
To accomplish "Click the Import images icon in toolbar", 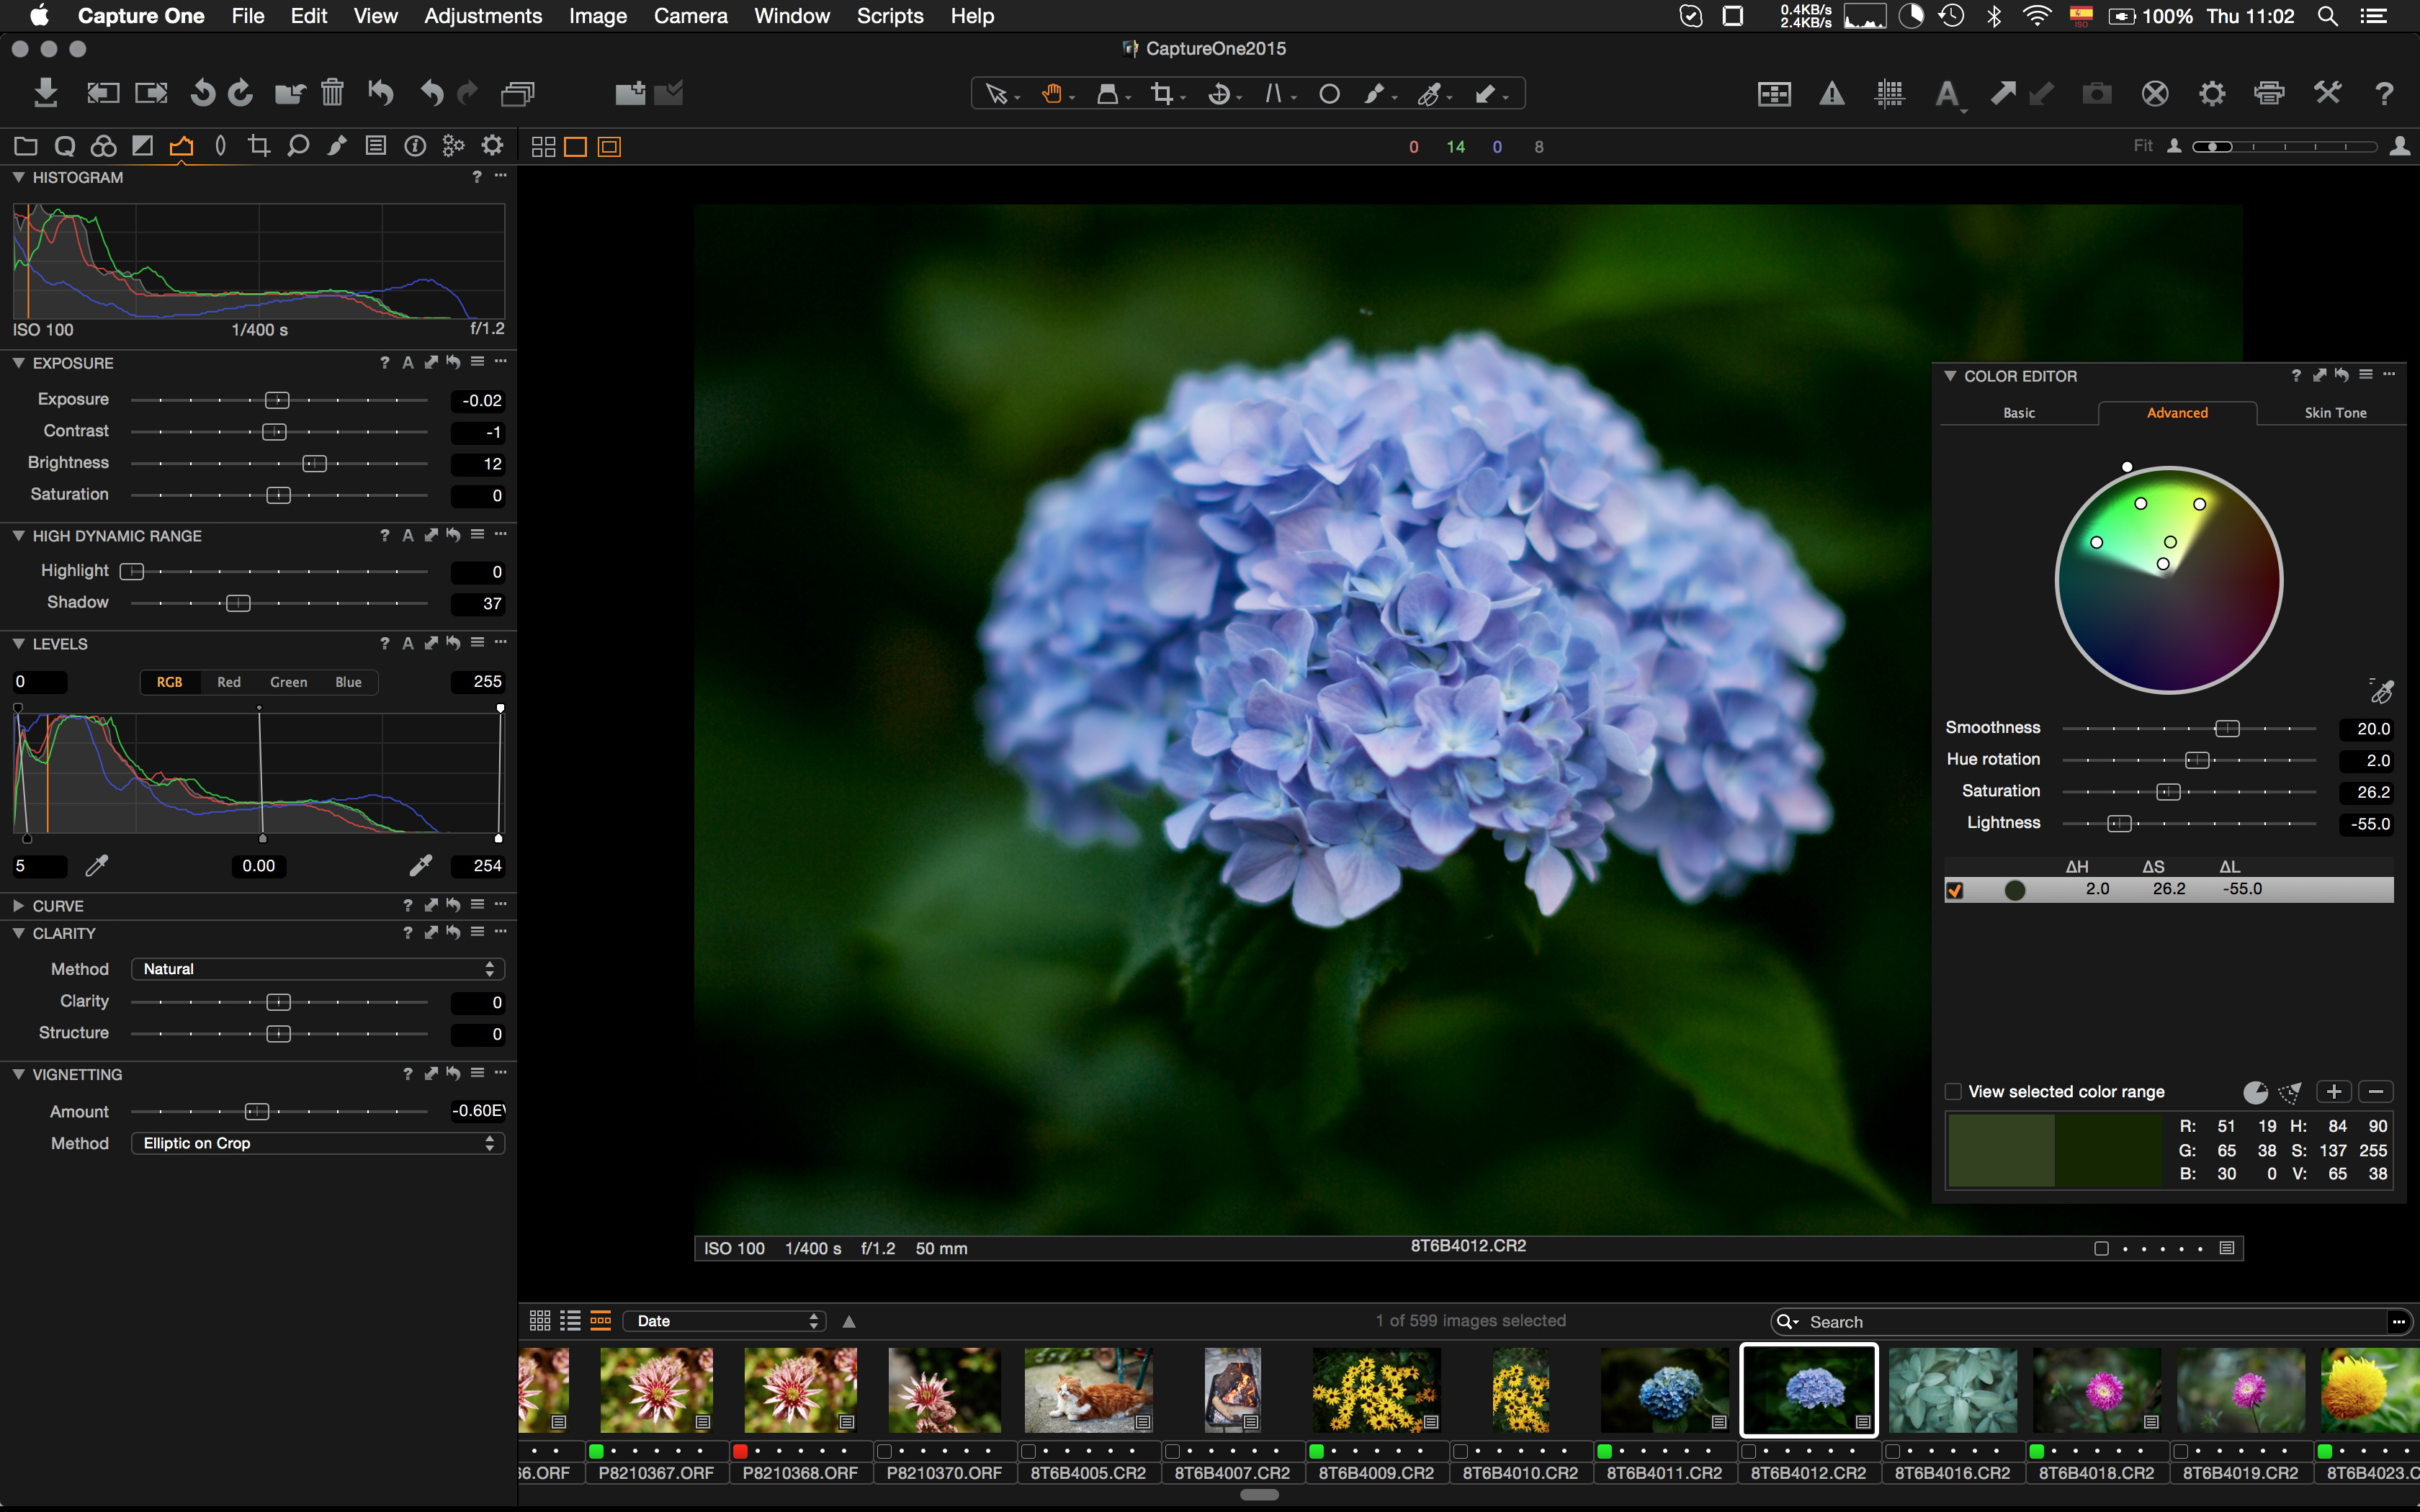I will pyautogui.click(x=45, y=93).
